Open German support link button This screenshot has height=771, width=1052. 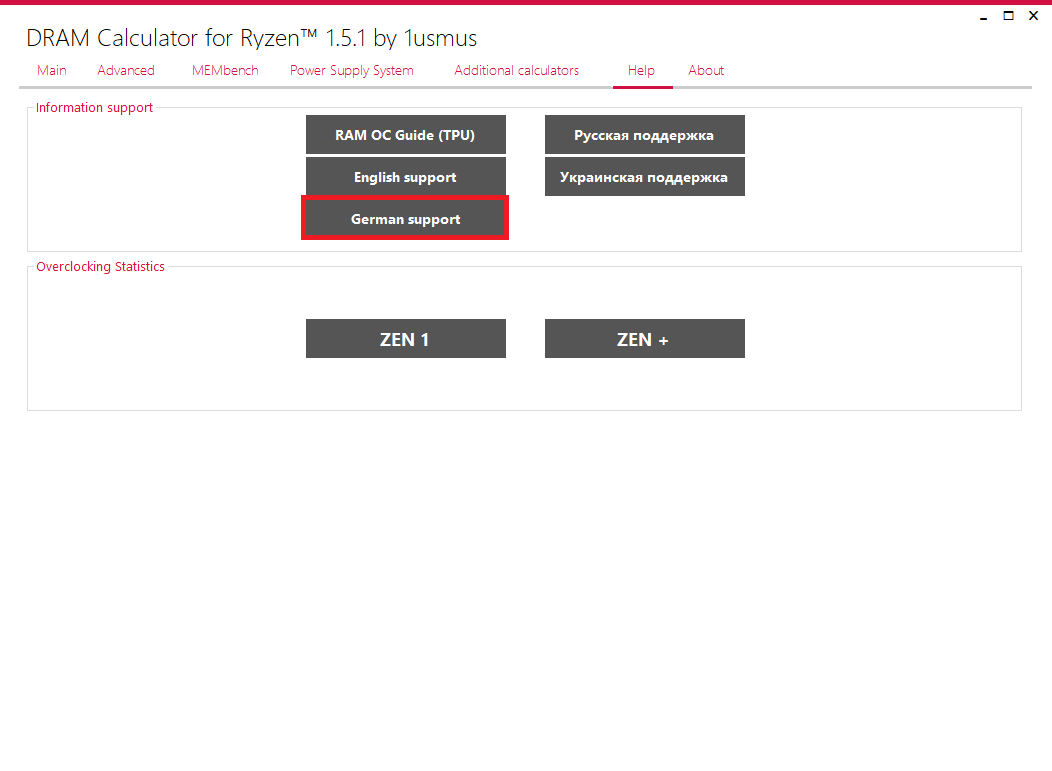tap(405, 218)
